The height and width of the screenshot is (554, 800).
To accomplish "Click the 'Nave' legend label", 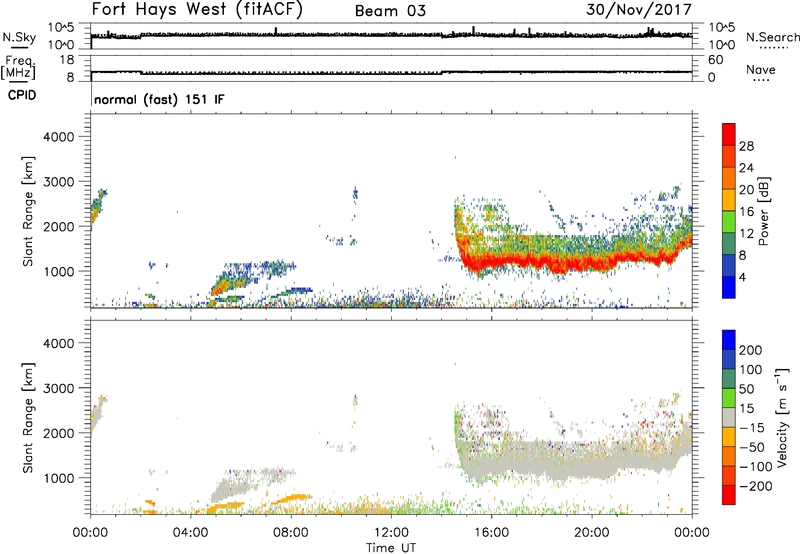I will (760, 70).
